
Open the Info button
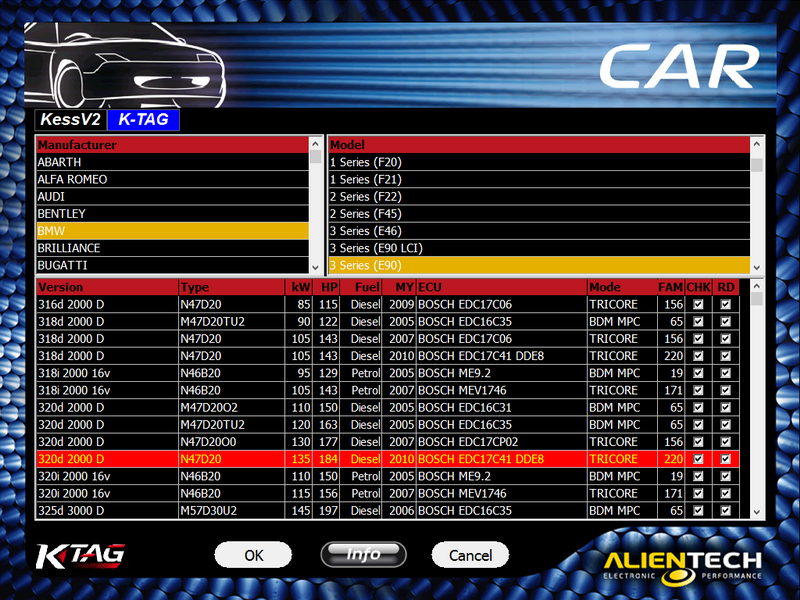tap(363, 555)
